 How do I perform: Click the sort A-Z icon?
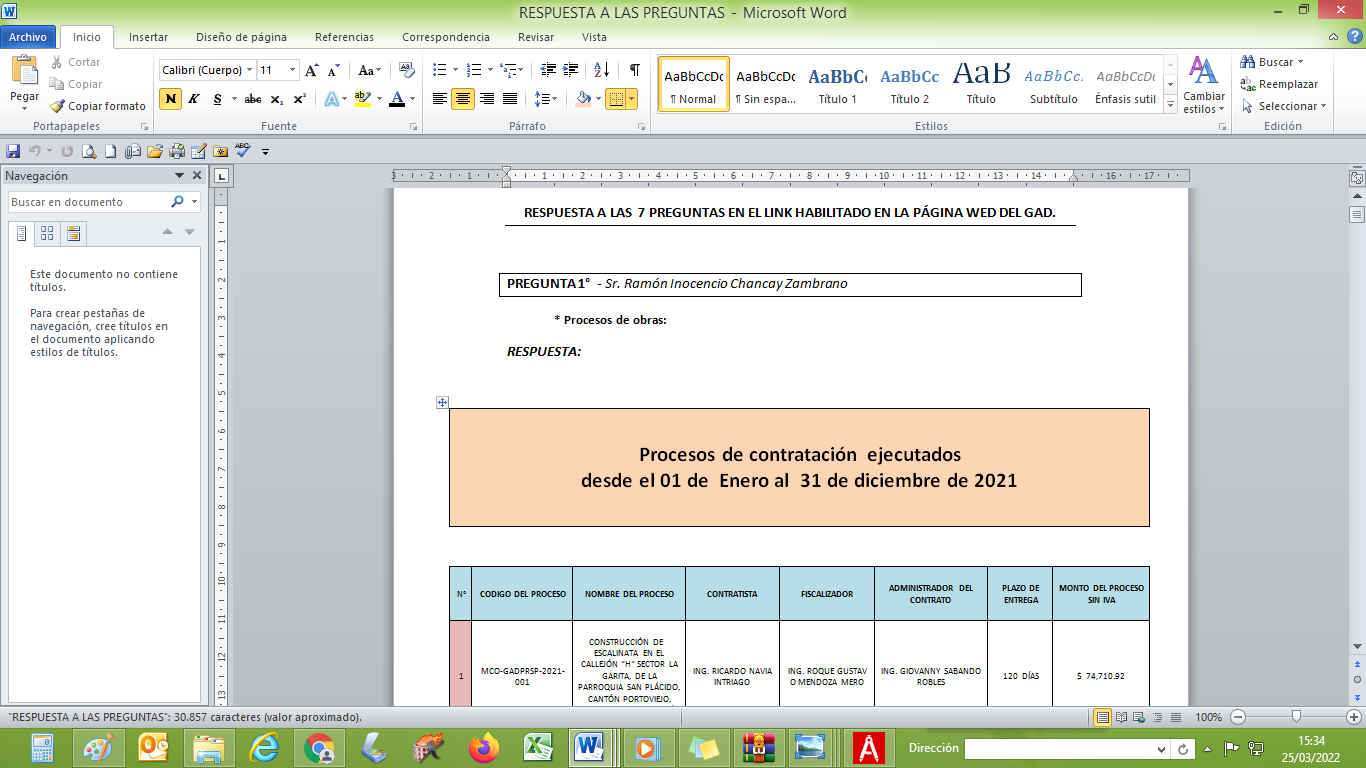(x=601, y=70)
